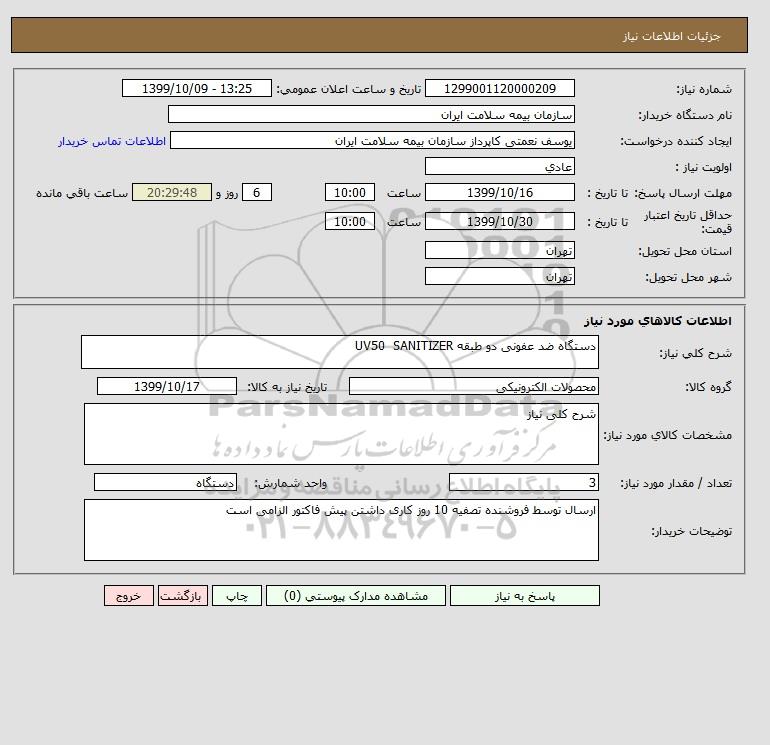Click the public announcement date field 1399/10/09 - 13:25
Image resolution: width=770 pixels, height=745 pixels.
coord(196,88)
